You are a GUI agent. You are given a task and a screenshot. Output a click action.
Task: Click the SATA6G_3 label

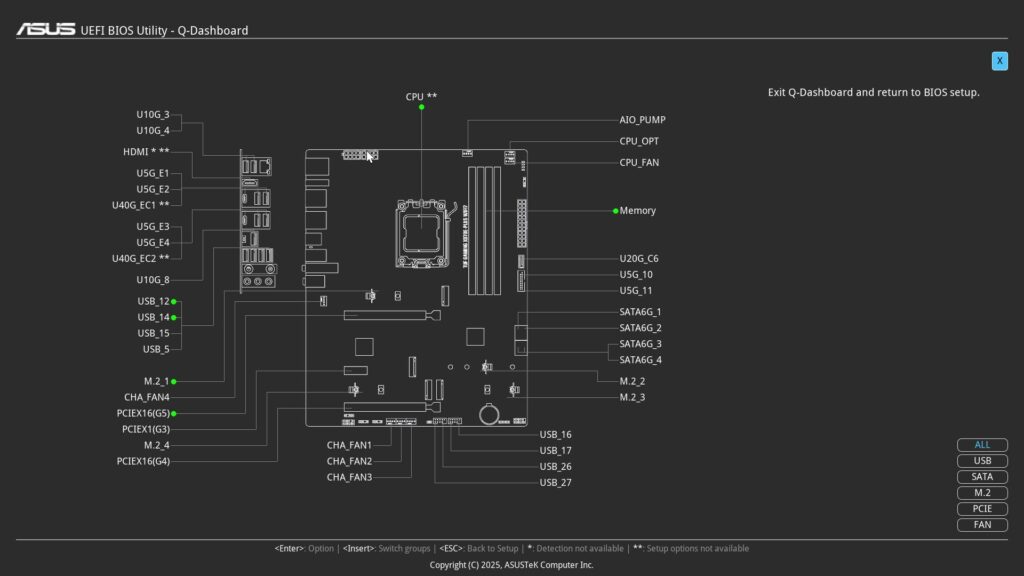[x=640, y=344]
